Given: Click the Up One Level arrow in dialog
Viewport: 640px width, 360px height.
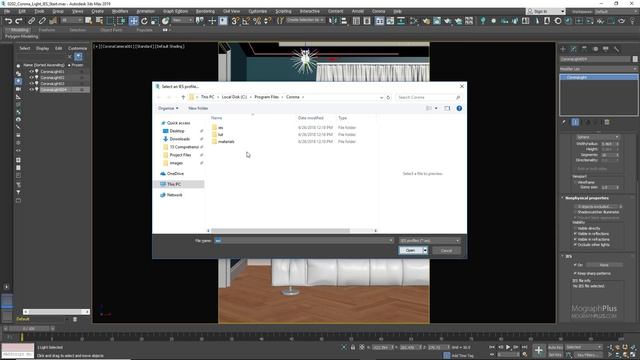Looking at the screenshot, I should [x=183, y=97].
